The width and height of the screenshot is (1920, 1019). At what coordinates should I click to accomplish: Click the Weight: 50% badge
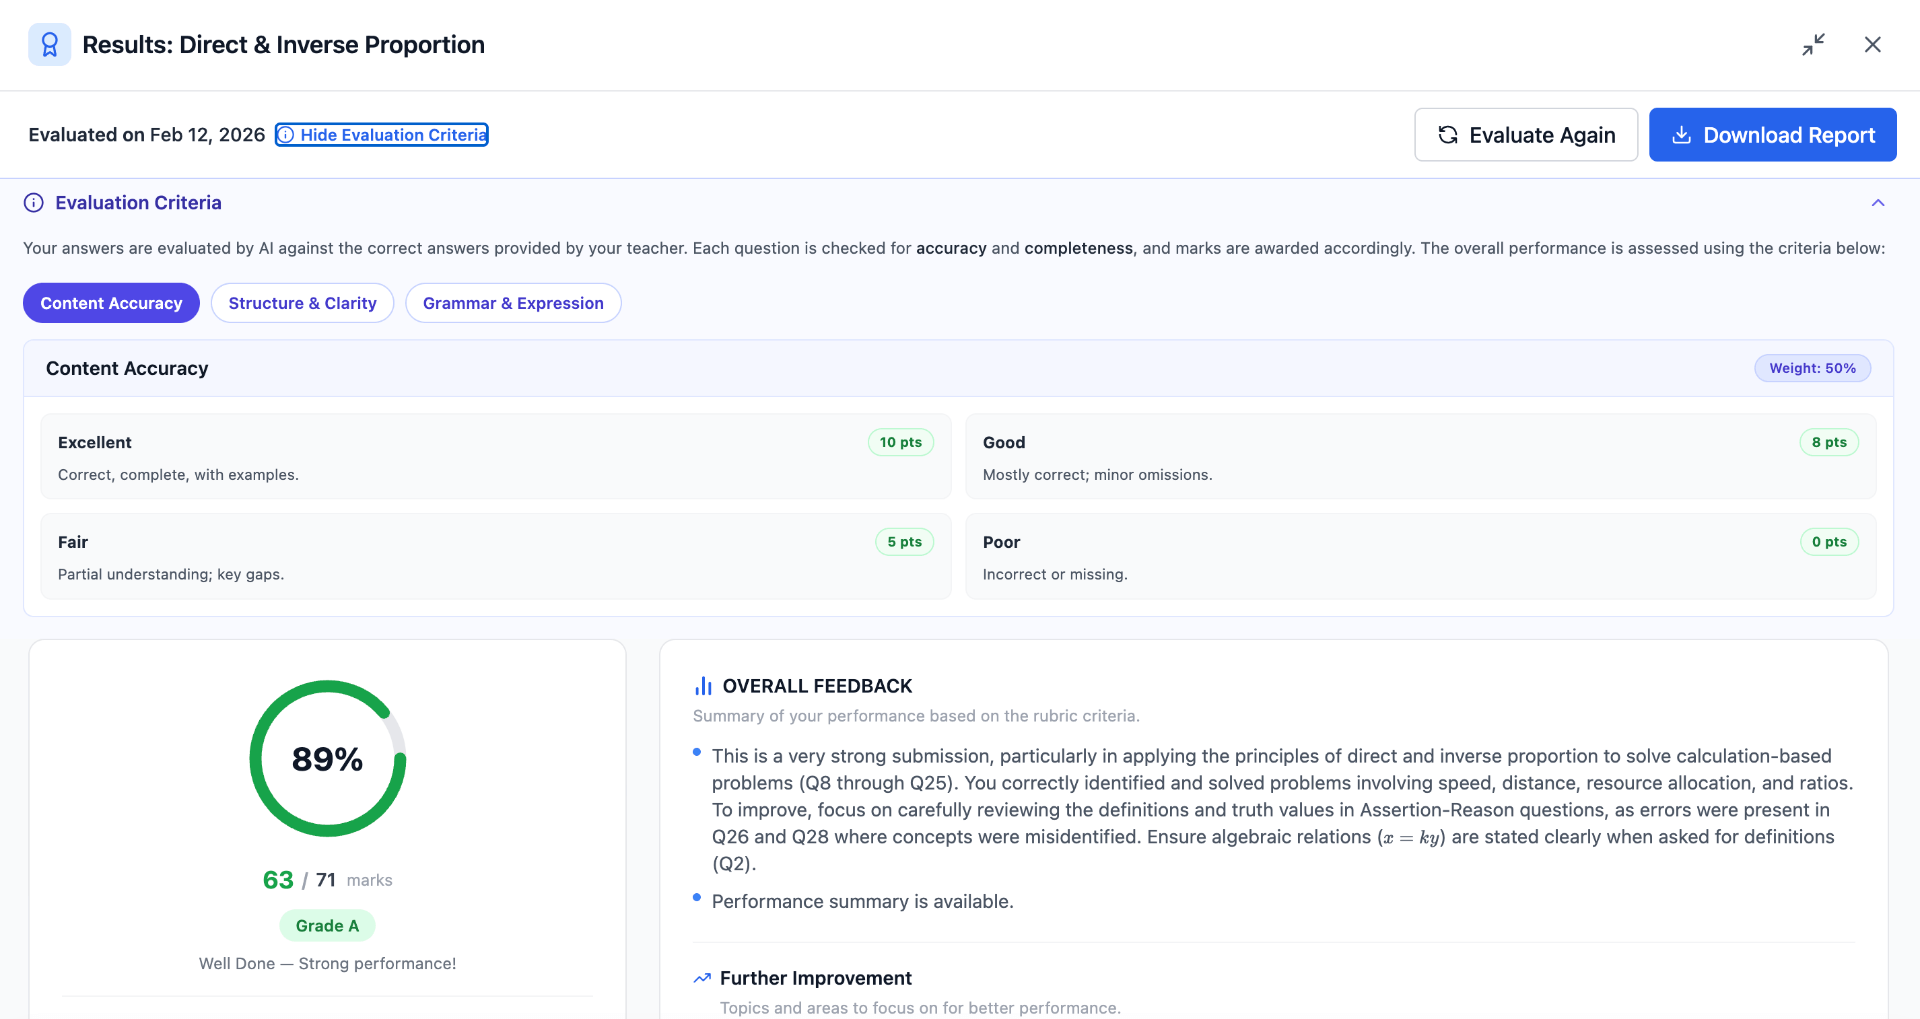coord(1812,367)
